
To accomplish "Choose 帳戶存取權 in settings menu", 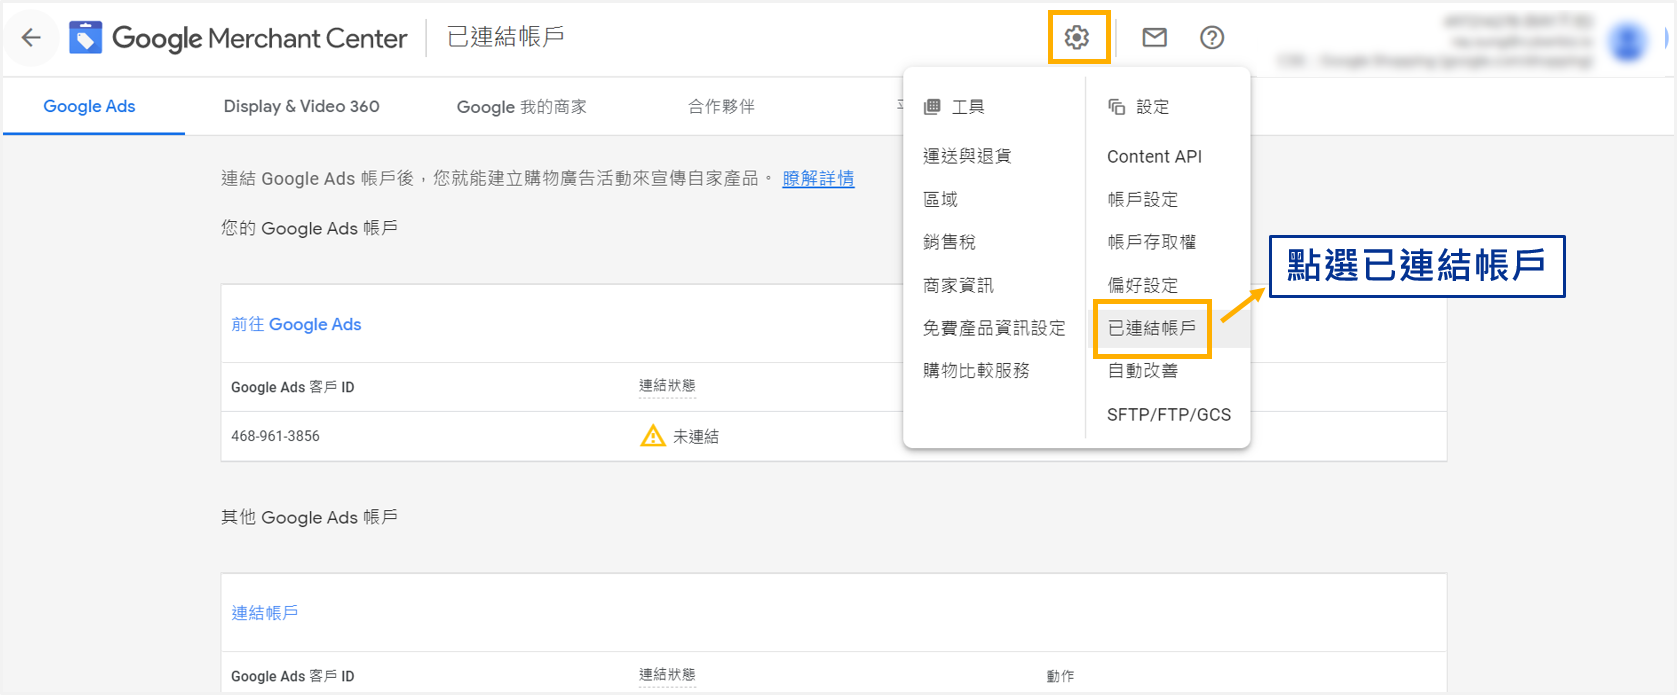I will tap(1152, 242).
